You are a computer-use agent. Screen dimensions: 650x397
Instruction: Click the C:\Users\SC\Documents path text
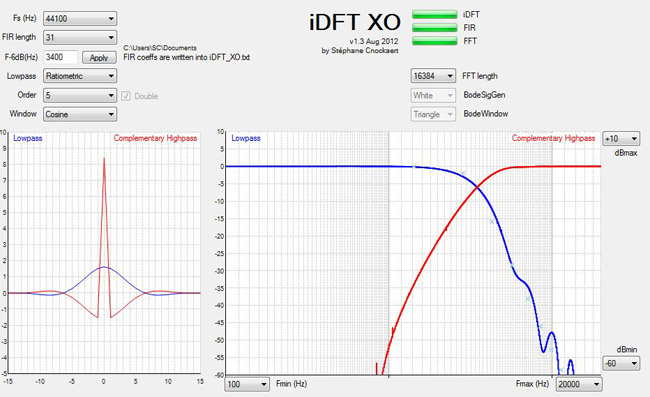(x=160, y=48)
